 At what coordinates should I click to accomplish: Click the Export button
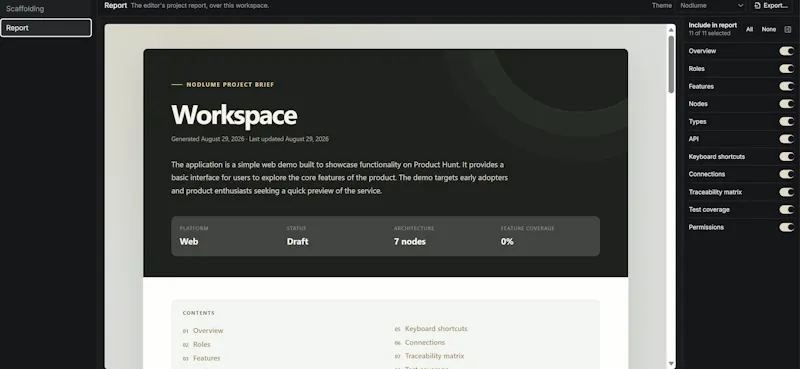click(x=770, y=6)
